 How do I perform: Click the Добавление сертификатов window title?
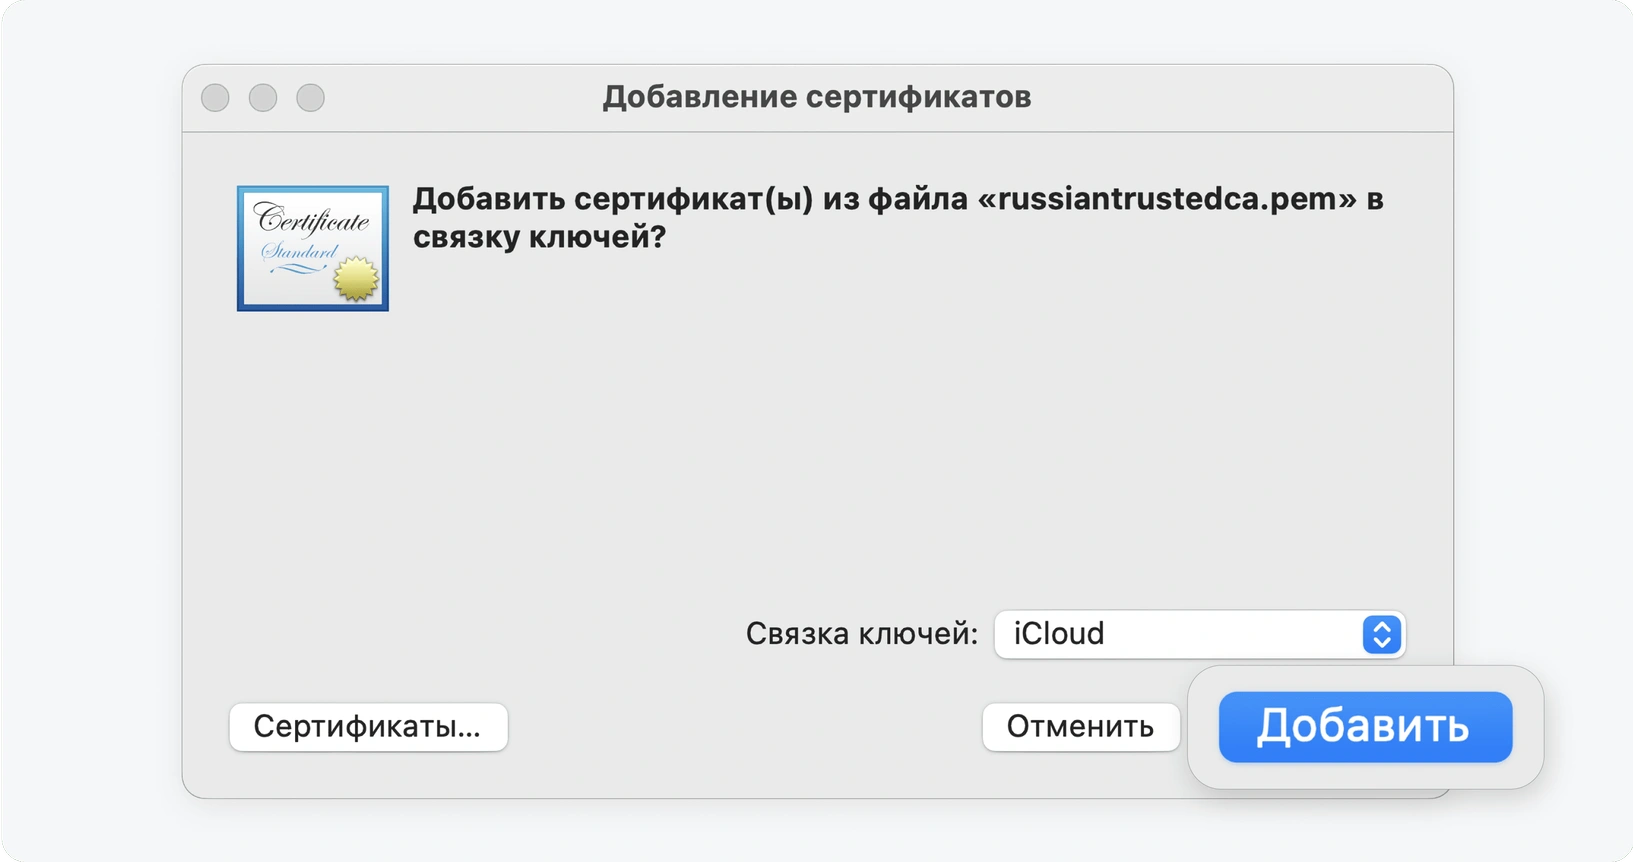817,97
